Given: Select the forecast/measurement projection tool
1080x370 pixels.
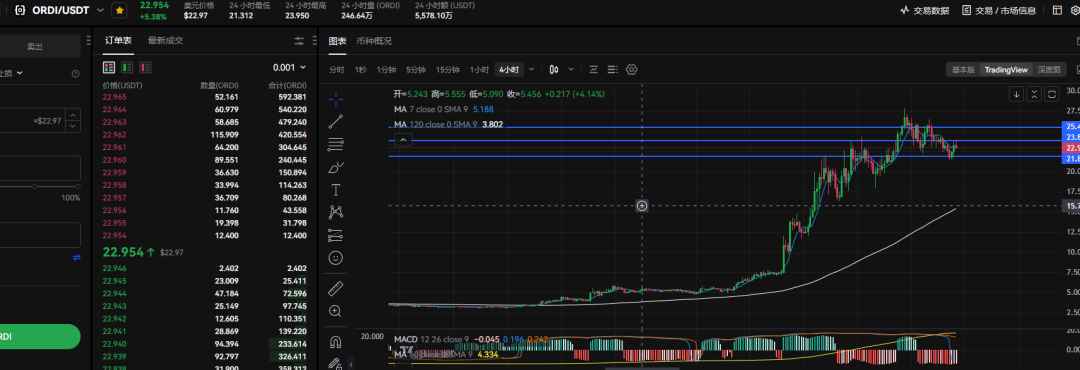Looking at the screenshot, I should click(x=335, y=235).
